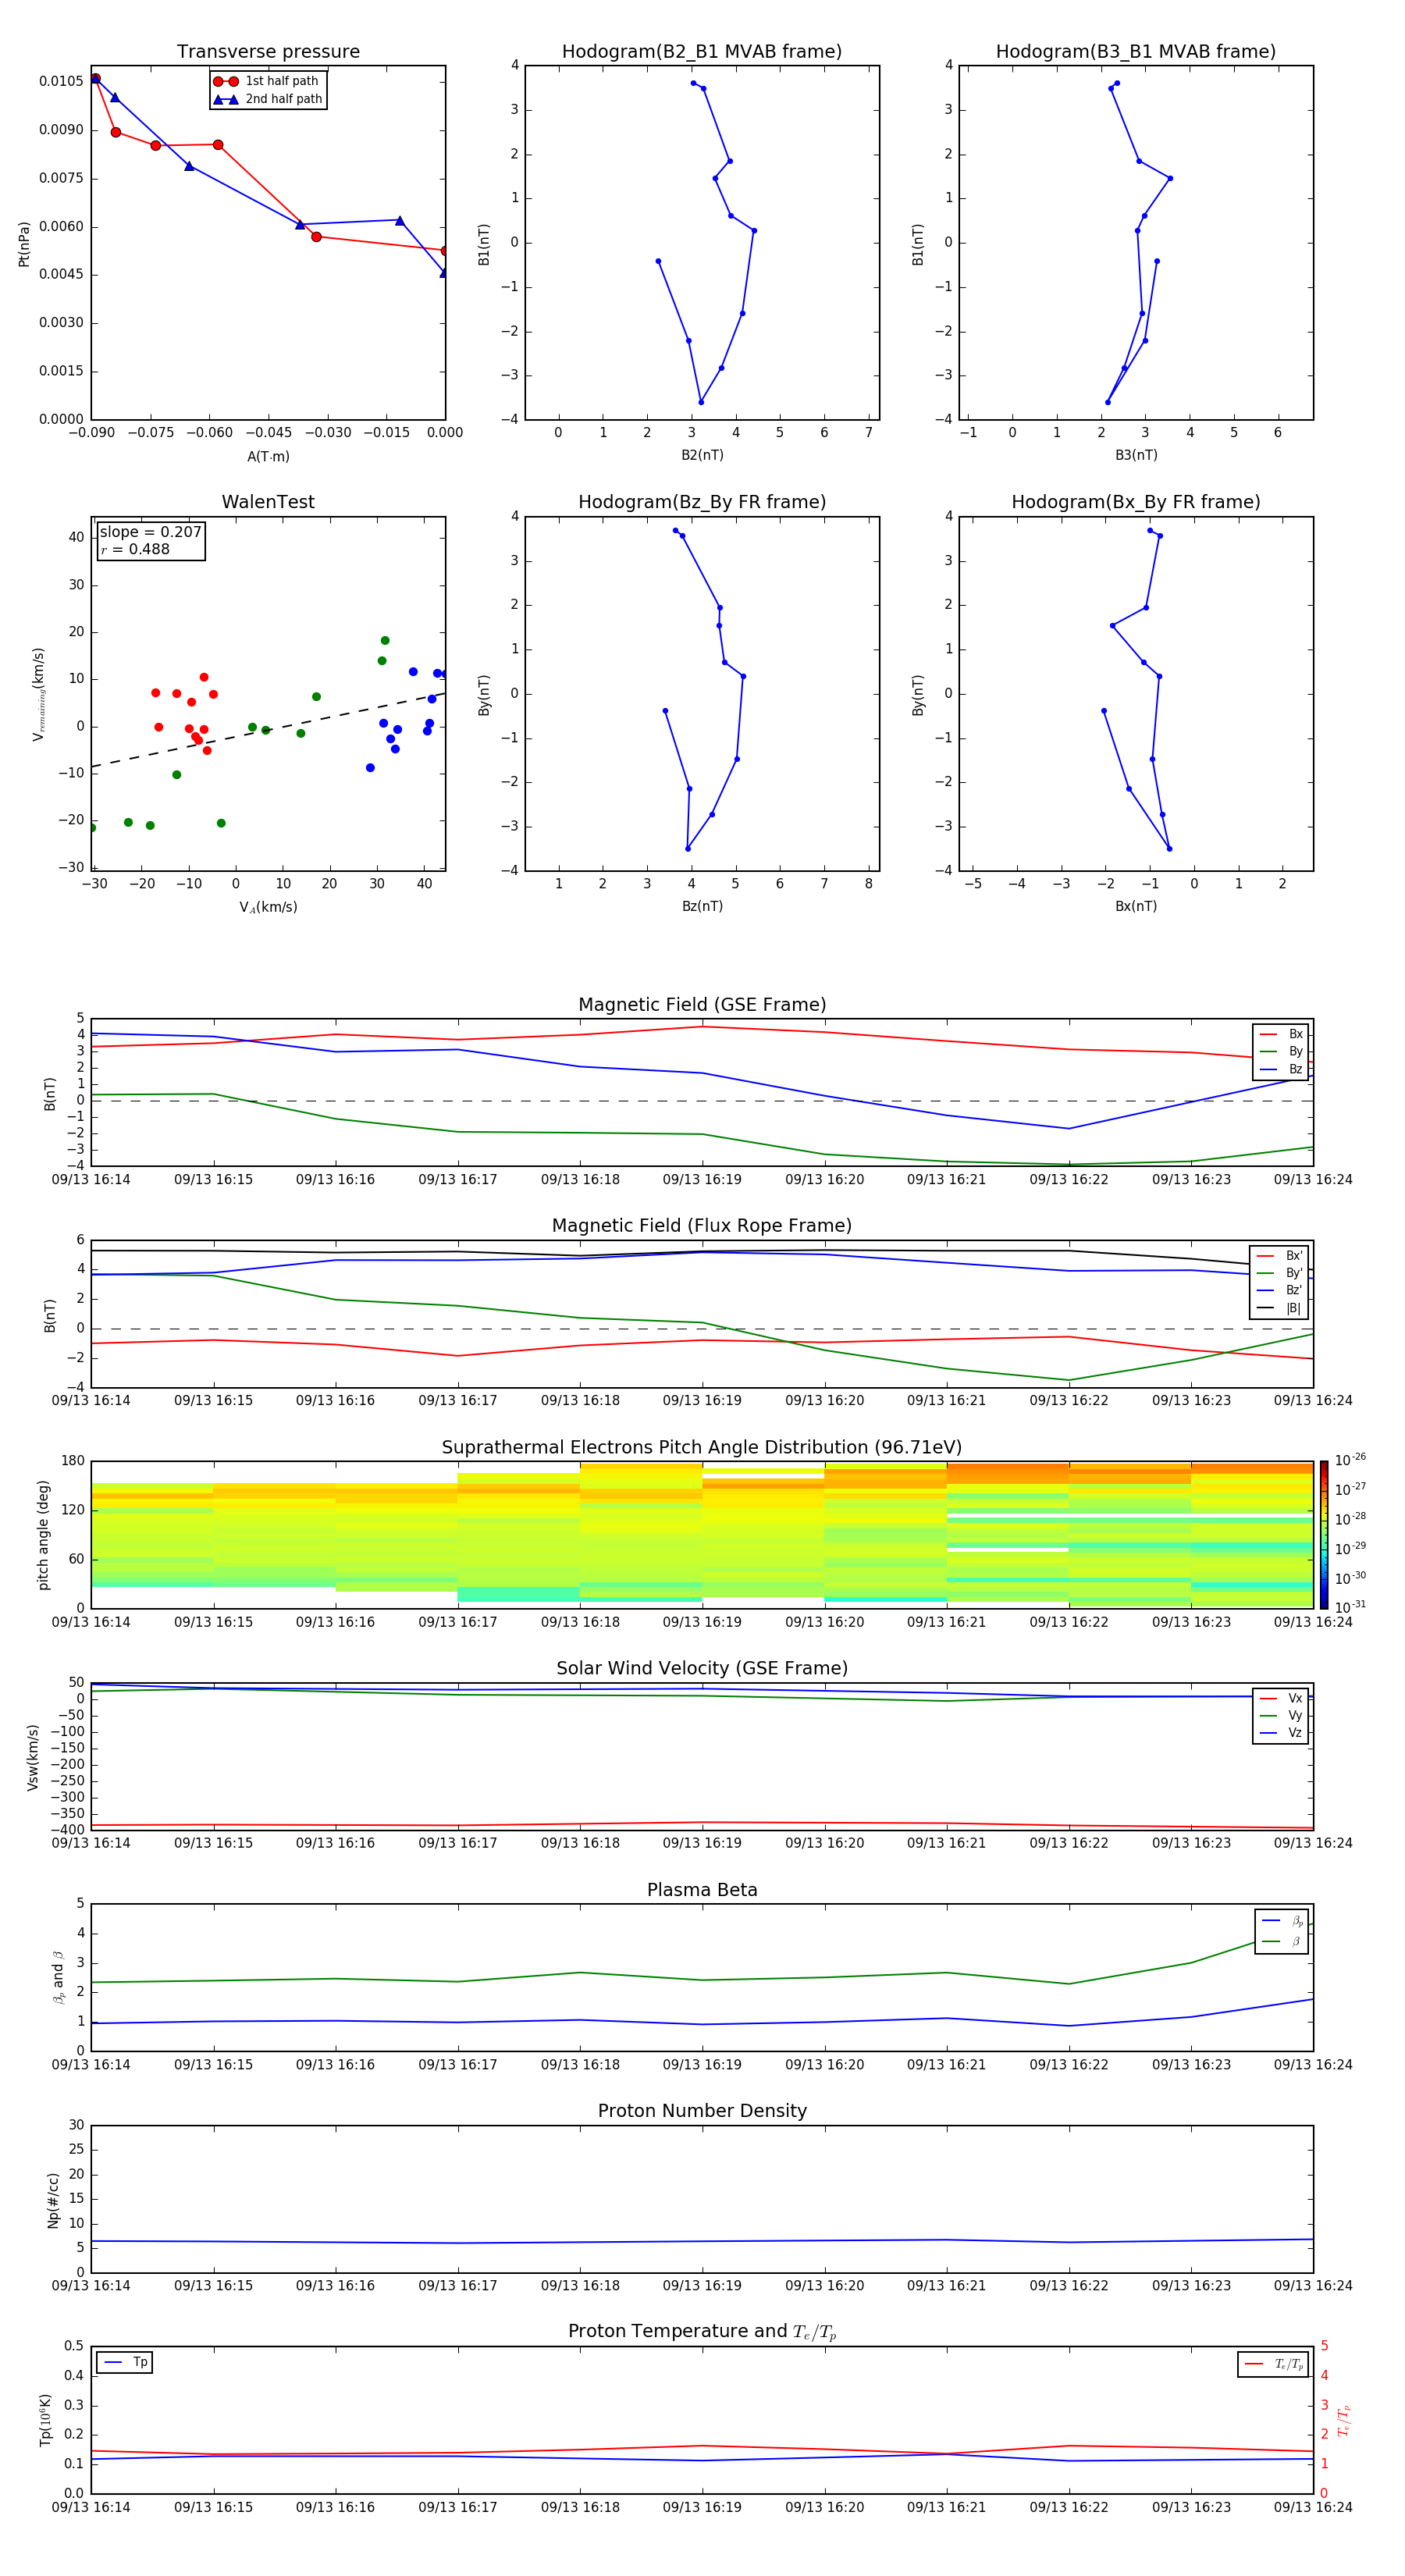Click the Bx' legend entry in Flux Rope plot
This screenshot has width=1405, height=2576.
pyautogui.click(x=1279, y=1256)
